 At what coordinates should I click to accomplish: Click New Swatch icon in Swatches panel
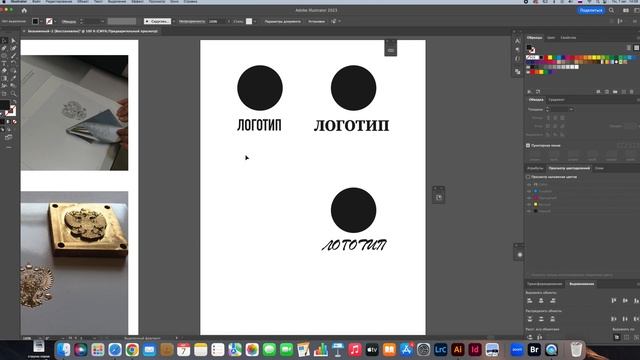tap(624, 92)
